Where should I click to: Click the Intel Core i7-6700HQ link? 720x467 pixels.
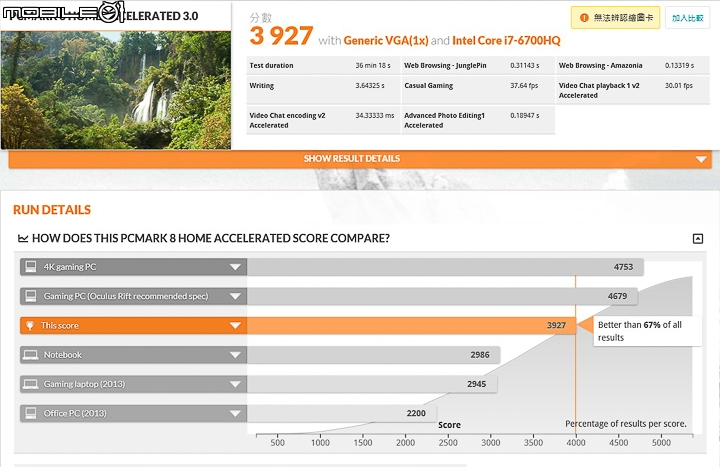tap(506, 41)
